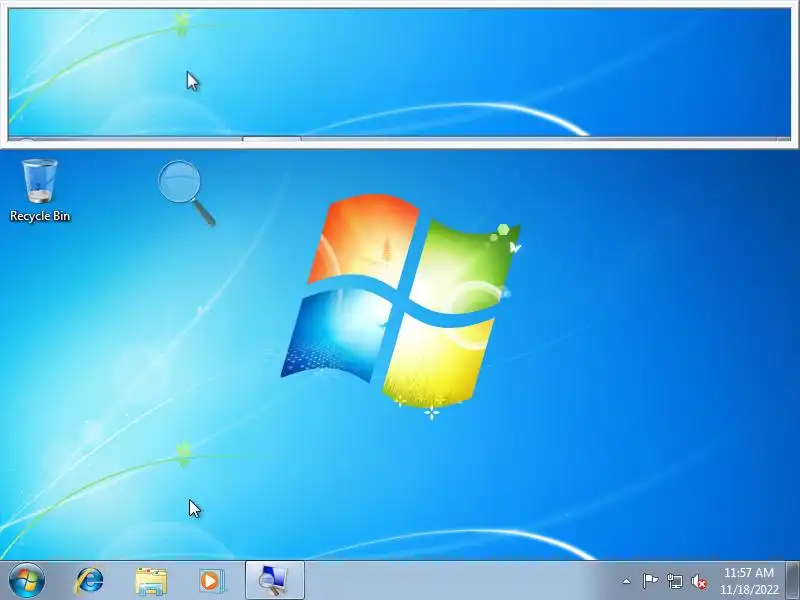
Task: Open Windows Explorer folder on taskbar
Action: (x=151, y=581)
